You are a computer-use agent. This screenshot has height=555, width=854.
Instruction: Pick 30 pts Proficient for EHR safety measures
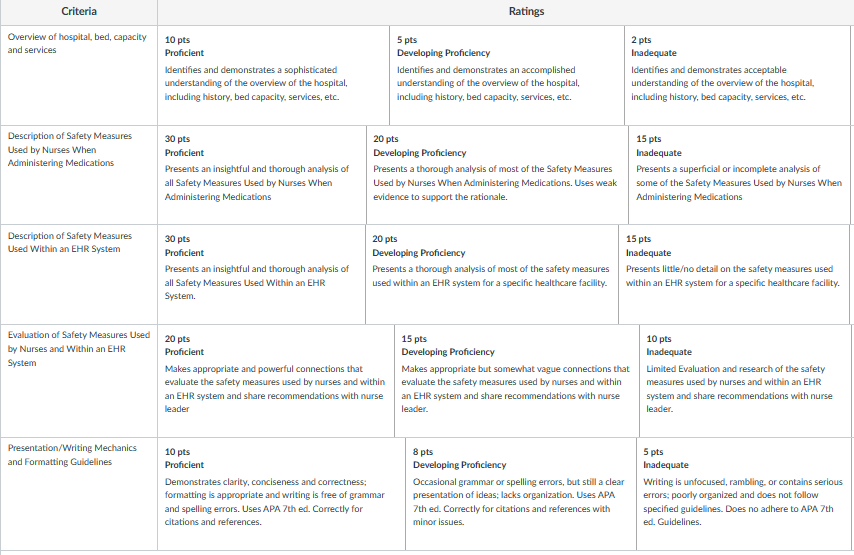click(261, 275)
